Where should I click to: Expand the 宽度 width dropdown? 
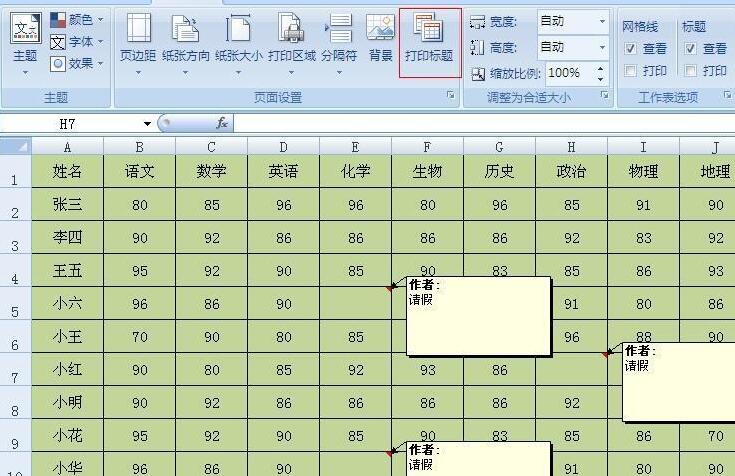602,21
